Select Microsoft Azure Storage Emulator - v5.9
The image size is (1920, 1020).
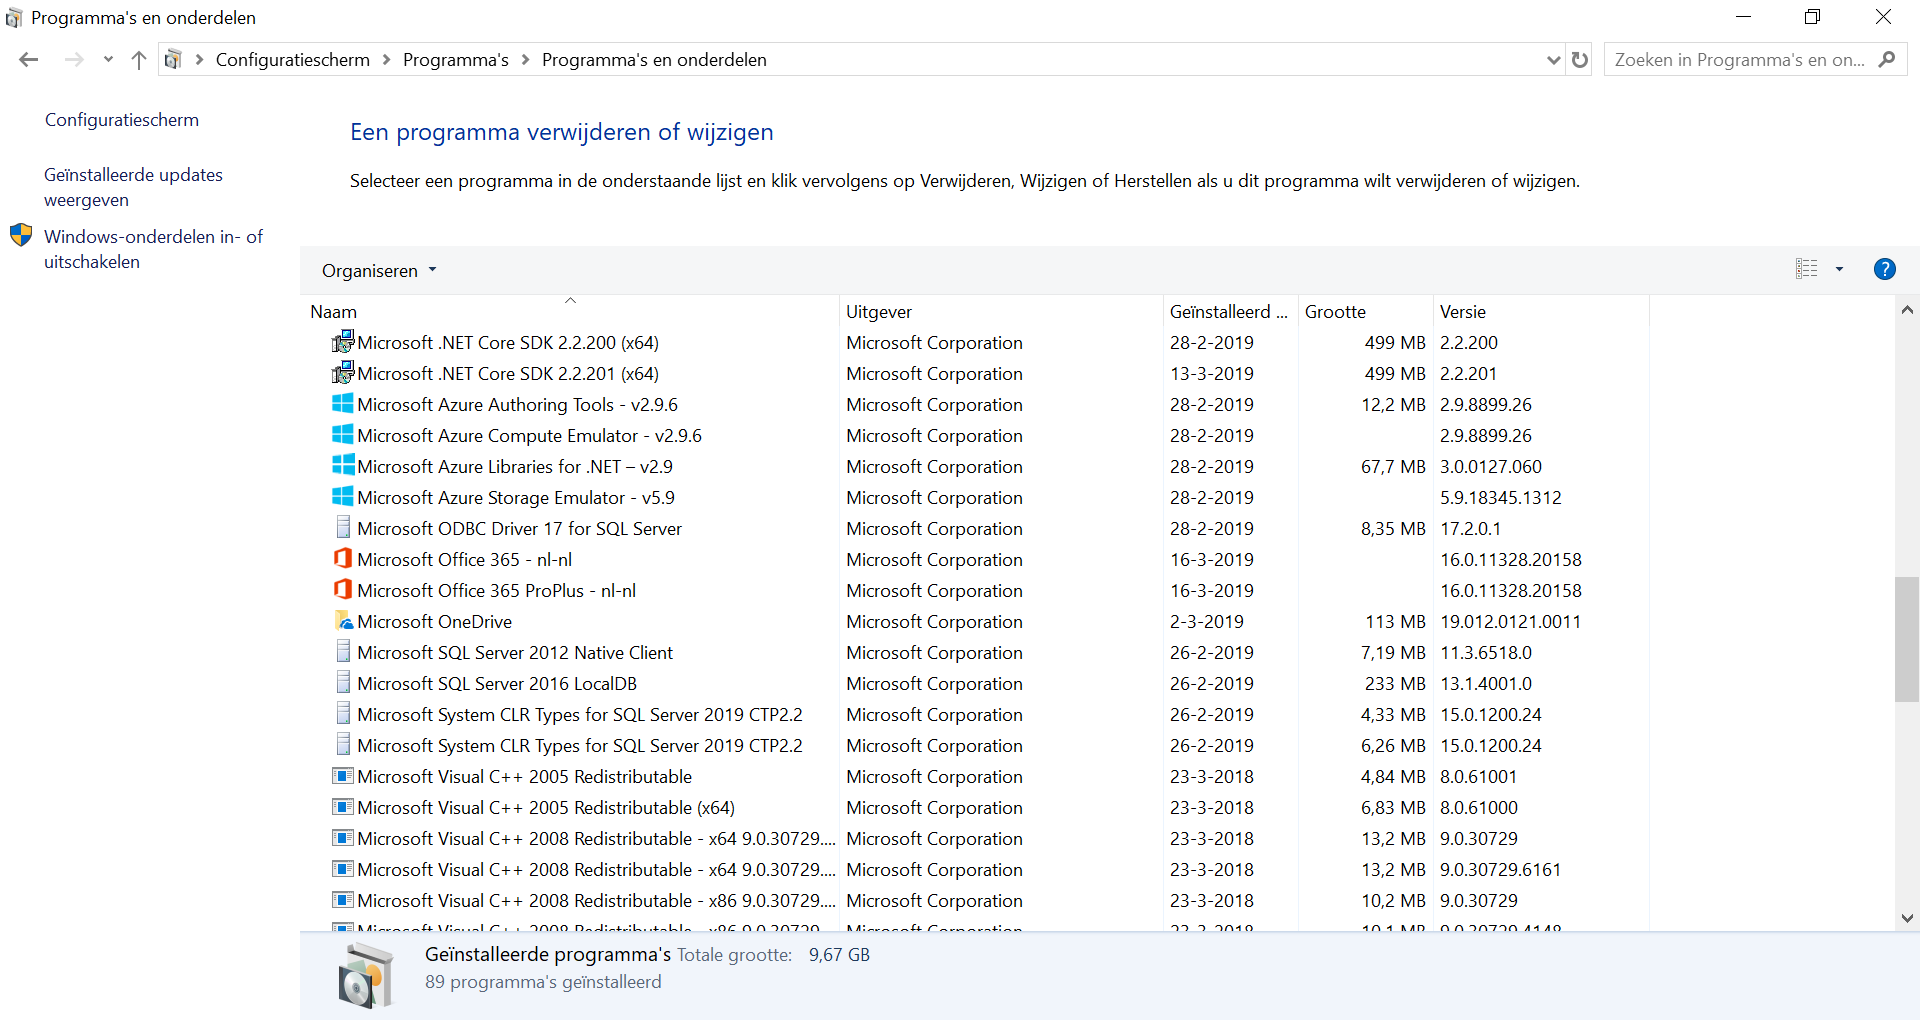[516, 497]
